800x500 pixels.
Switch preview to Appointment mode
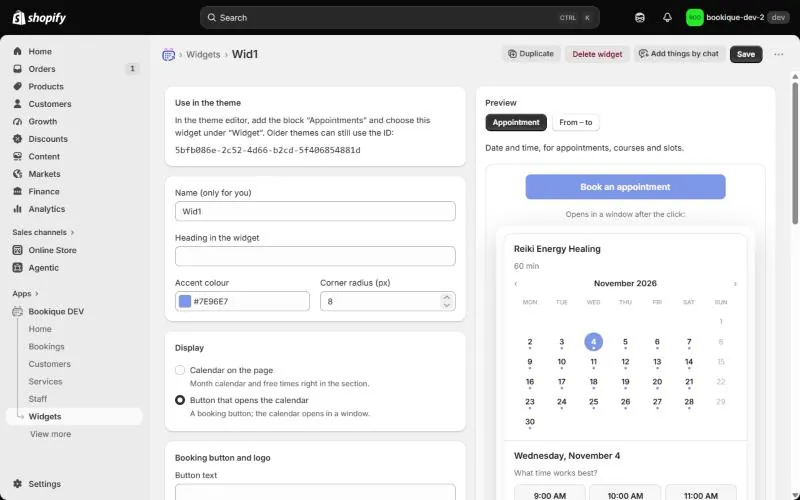516,122
